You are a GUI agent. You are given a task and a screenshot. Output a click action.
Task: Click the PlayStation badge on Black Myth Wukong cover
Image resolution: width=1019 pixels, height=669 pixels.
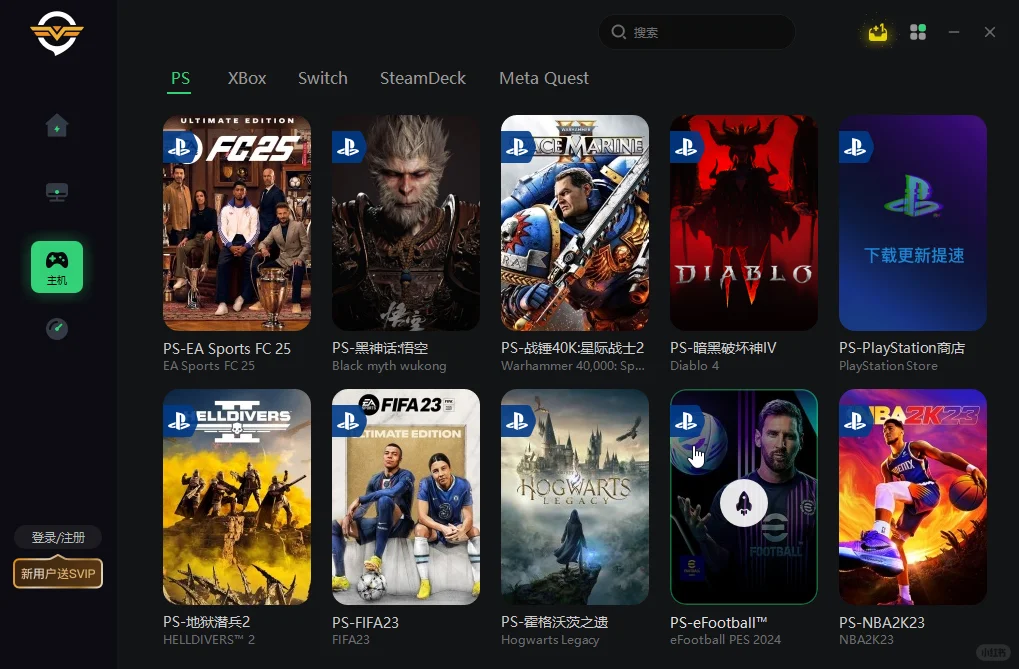pos(348,148)
